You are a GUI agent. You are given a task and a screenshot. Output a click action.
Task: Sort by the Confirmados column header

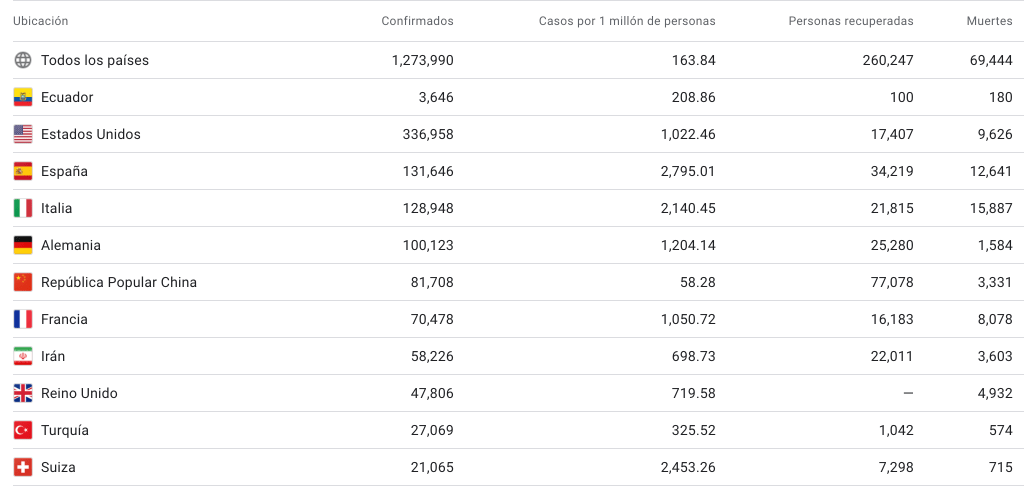click(417, 21)
